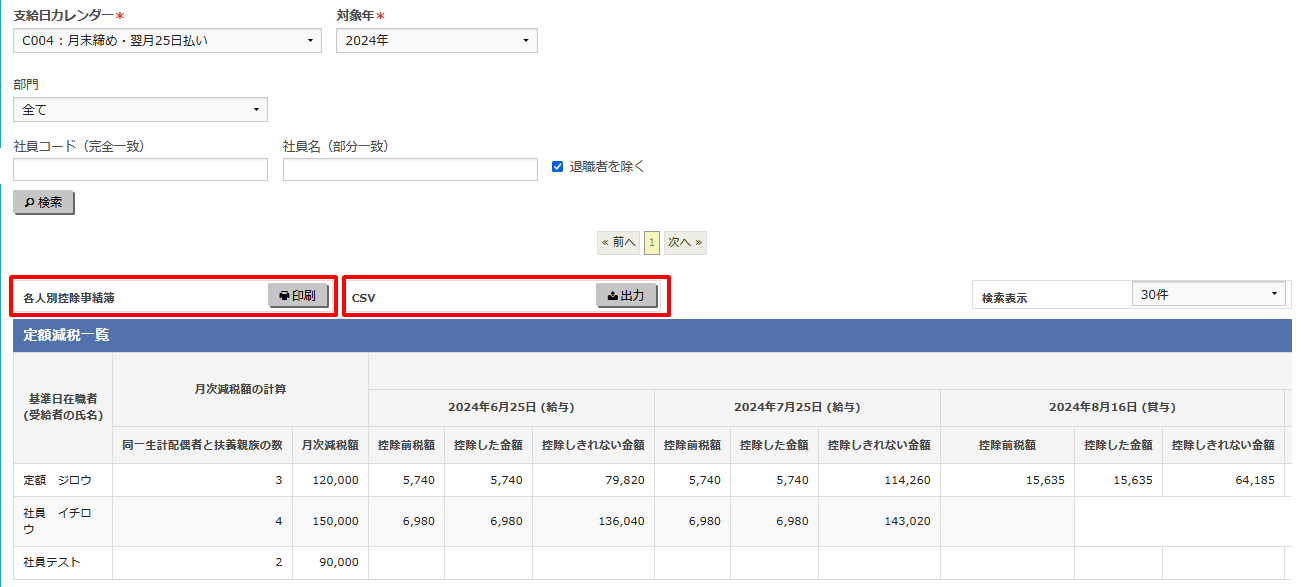Click the 2024年6月25日 (給与) column header

click(511, 407)
